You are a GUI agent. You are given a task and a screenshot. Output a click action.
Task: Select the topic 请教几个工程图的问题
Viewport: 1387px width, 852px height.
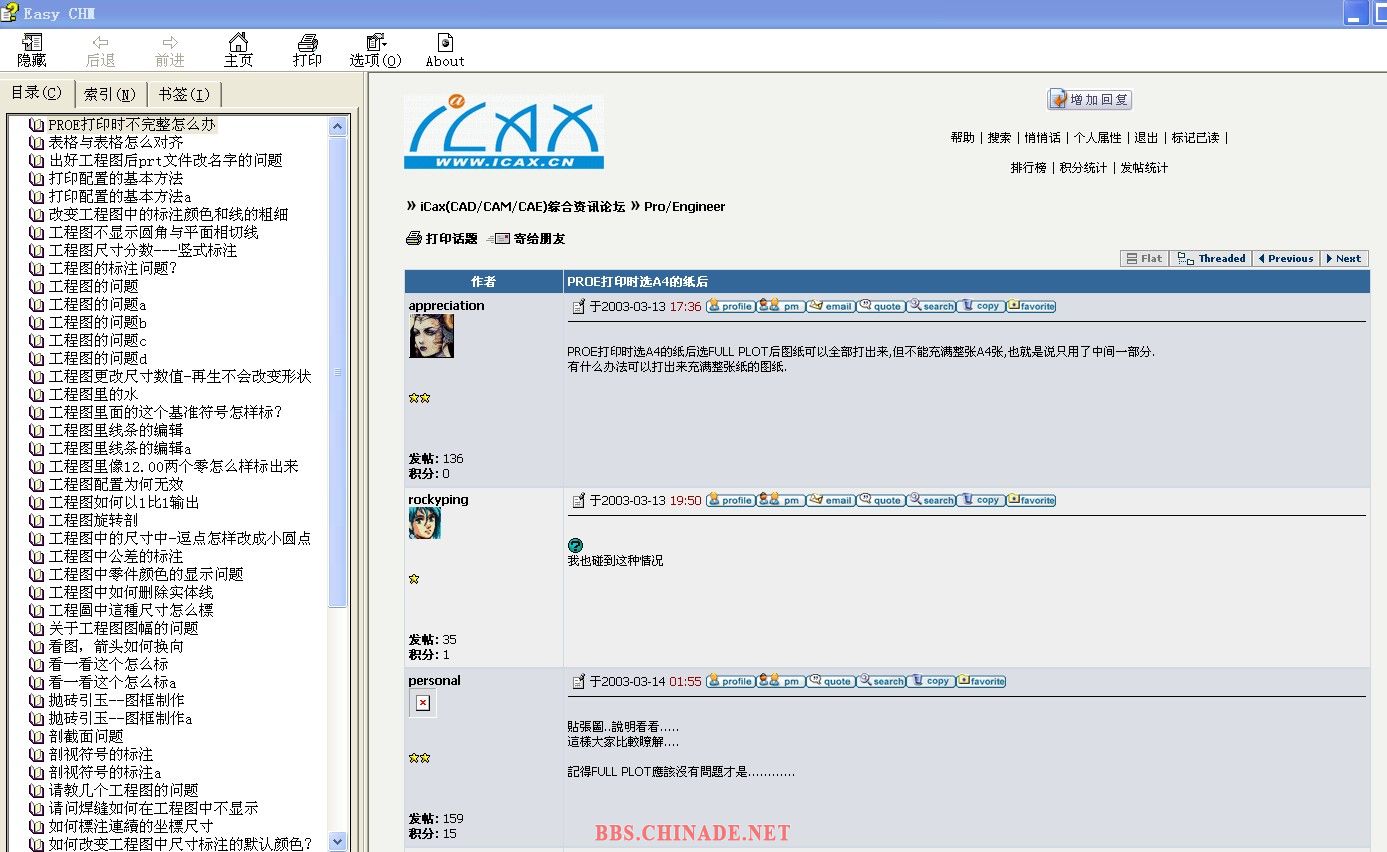pos(124,790)
